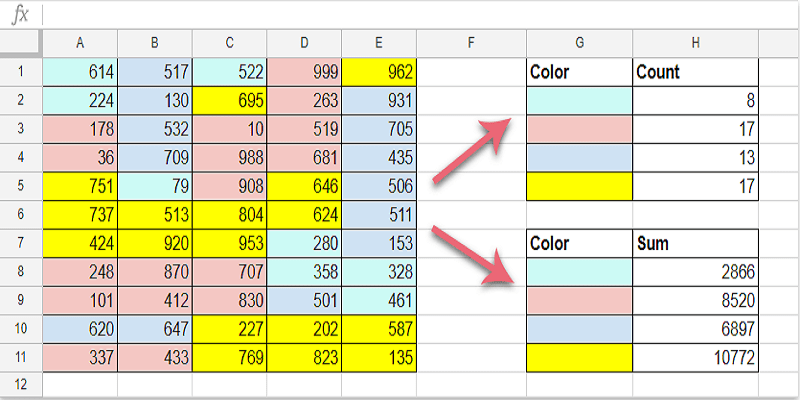Image resolution: width=800 pixels, height=400 pixels.
Task: Click cell with value 614
Action: (x=80, y=72)
